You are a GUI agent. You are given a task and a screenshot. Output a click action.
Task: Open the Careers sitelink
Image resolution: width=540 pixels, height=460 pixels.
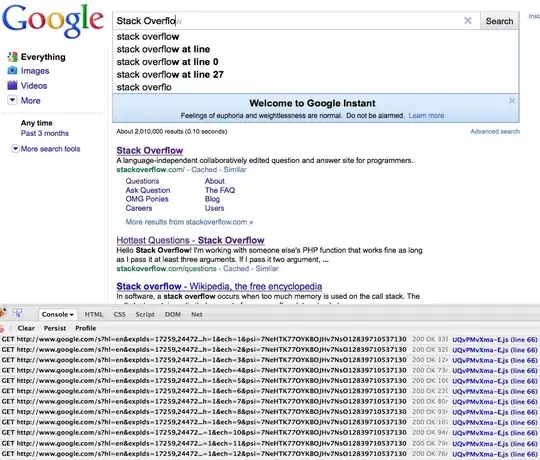pos(139,208)
